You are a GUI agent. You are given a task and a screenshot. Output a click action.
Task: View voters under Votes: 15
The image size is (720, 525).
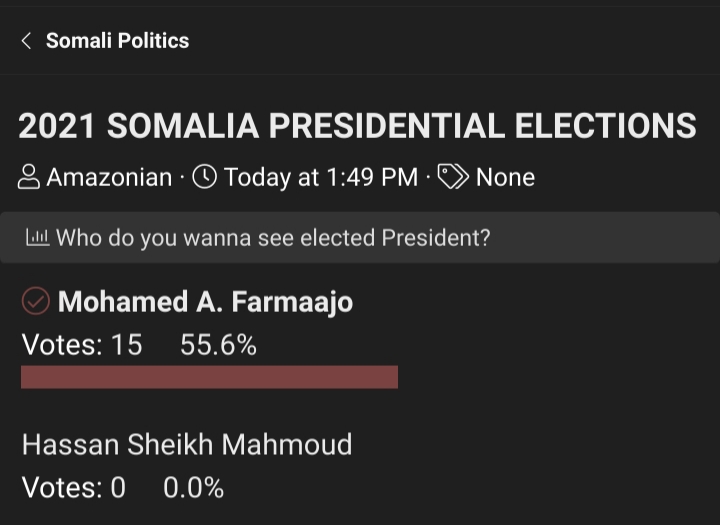tap(82, 344)
